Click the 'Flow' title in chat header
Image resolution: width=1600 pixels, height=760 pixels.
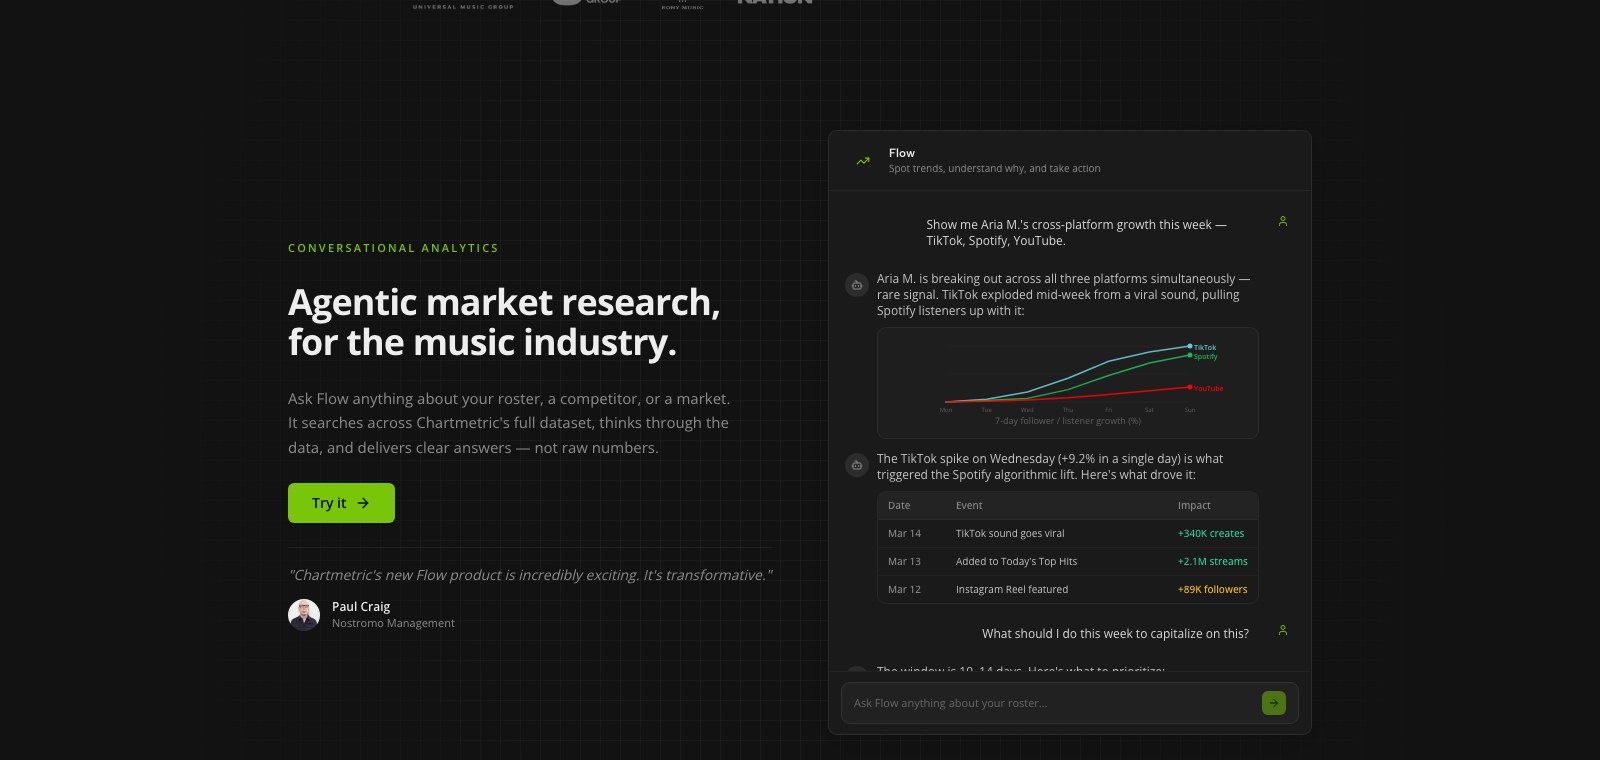902,153
